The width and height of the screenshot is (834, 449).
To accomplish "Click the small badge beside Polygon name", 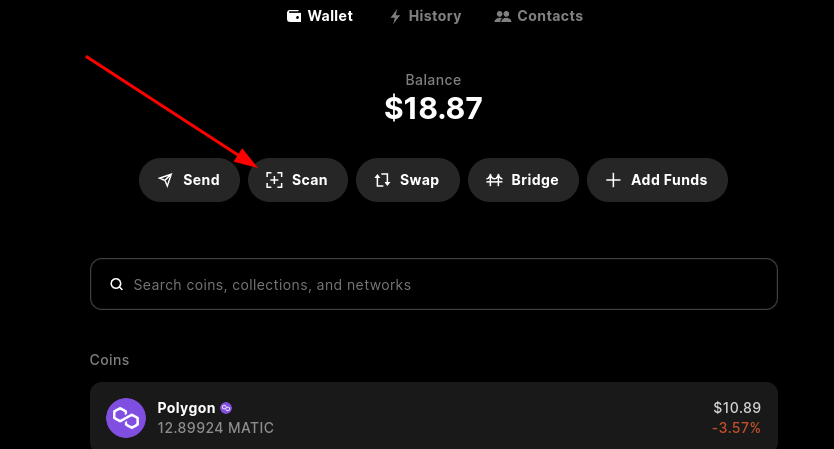I will coord(226,408).
